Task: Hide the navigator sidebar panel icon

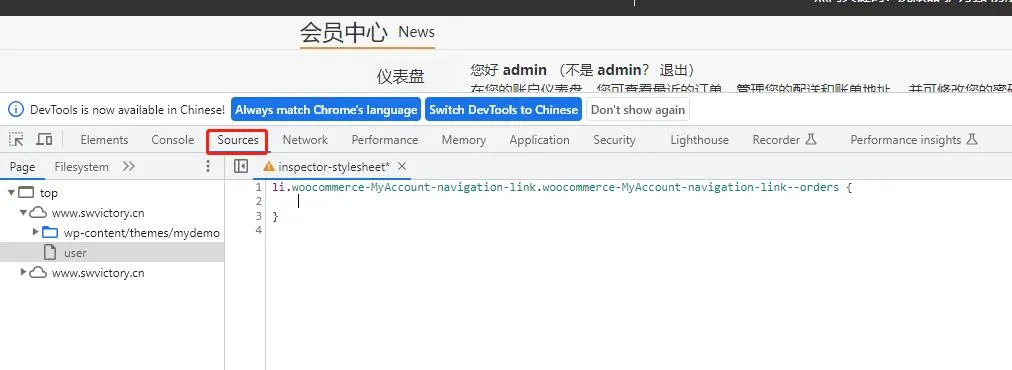Action: pos(241,167)
